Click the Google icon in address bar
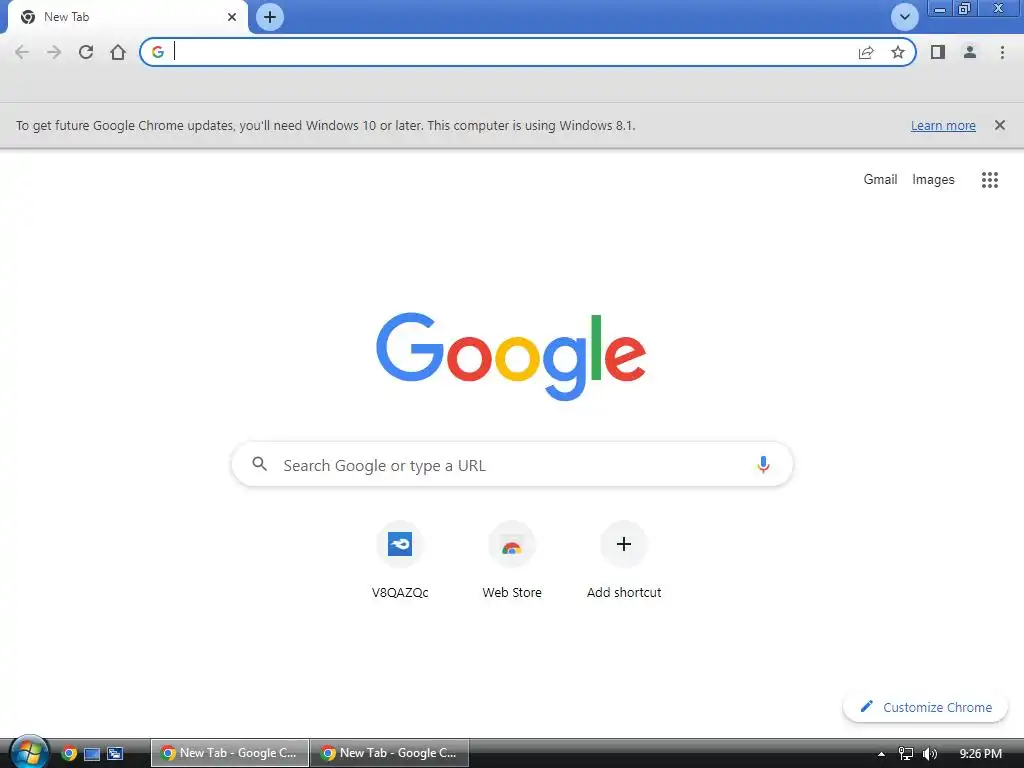The width and height of the screenshot is (1024, 768). click(157, 52)
